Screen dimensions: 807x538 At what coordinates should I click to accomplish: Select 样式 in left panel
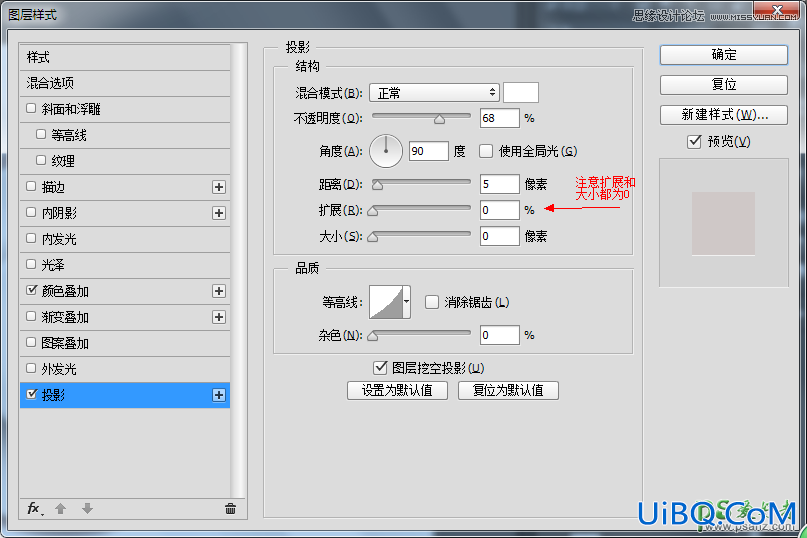125,57
